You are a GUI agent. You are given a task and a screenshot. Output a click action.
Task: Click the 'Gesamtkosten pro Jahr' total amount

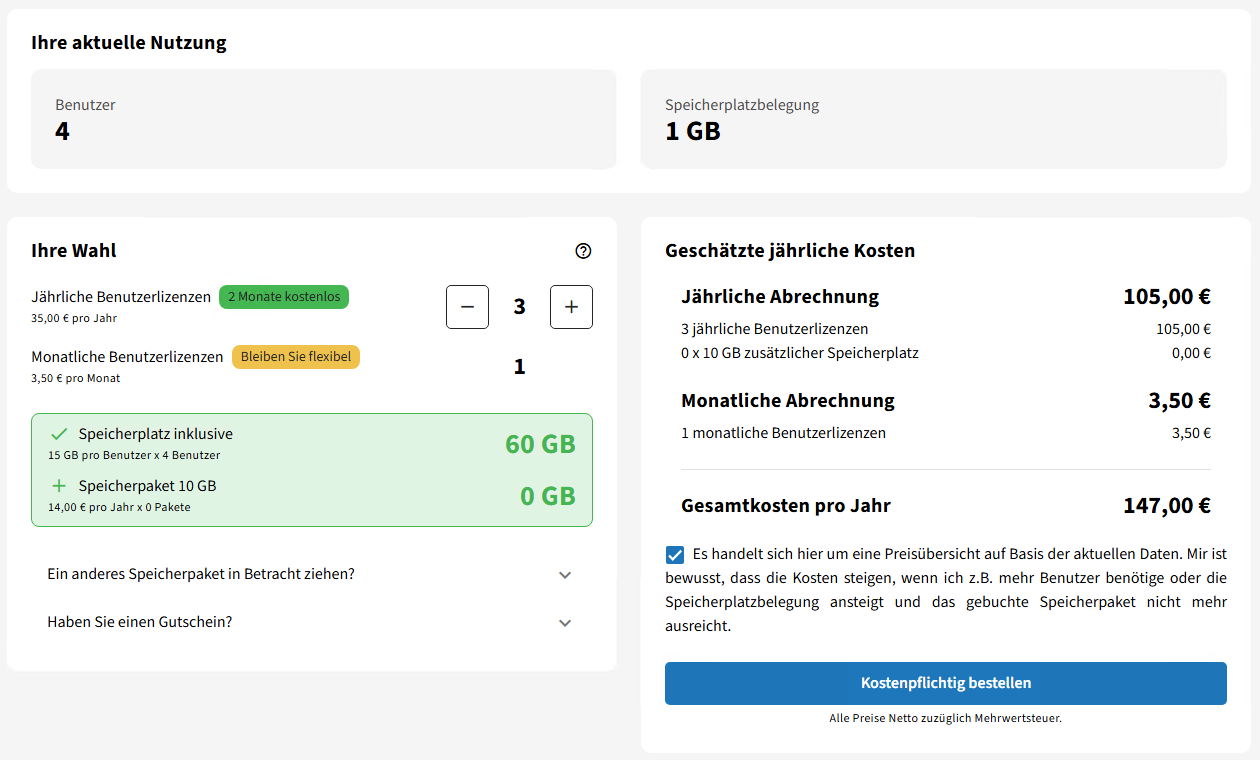click(x=1166, y=505)
